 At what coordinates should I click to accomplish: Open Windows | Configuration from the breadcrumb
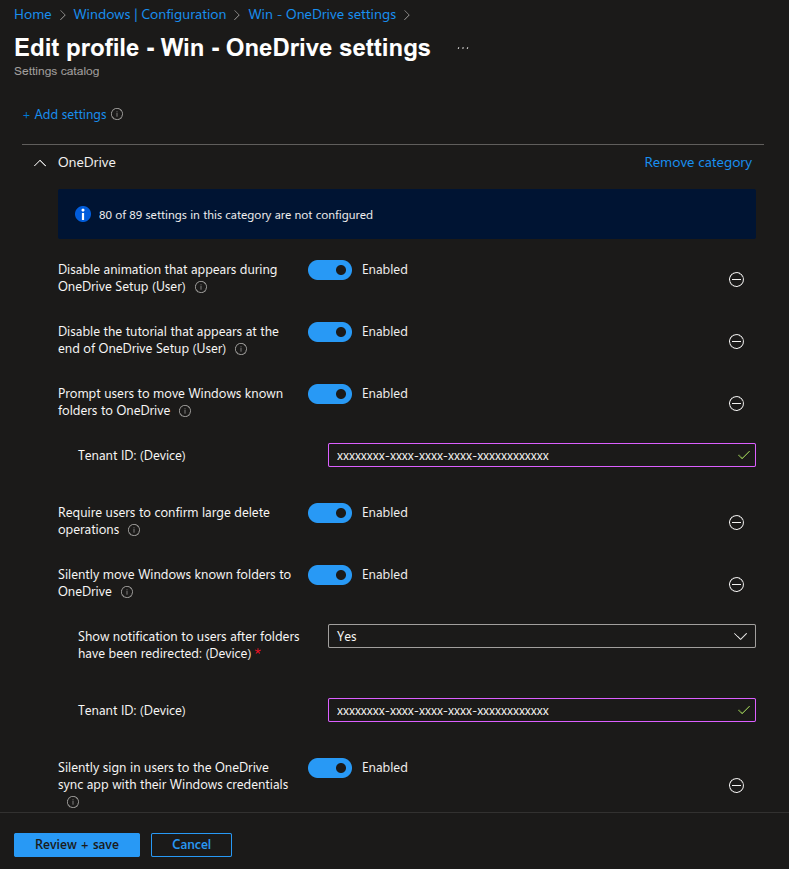tap(149, 14)
